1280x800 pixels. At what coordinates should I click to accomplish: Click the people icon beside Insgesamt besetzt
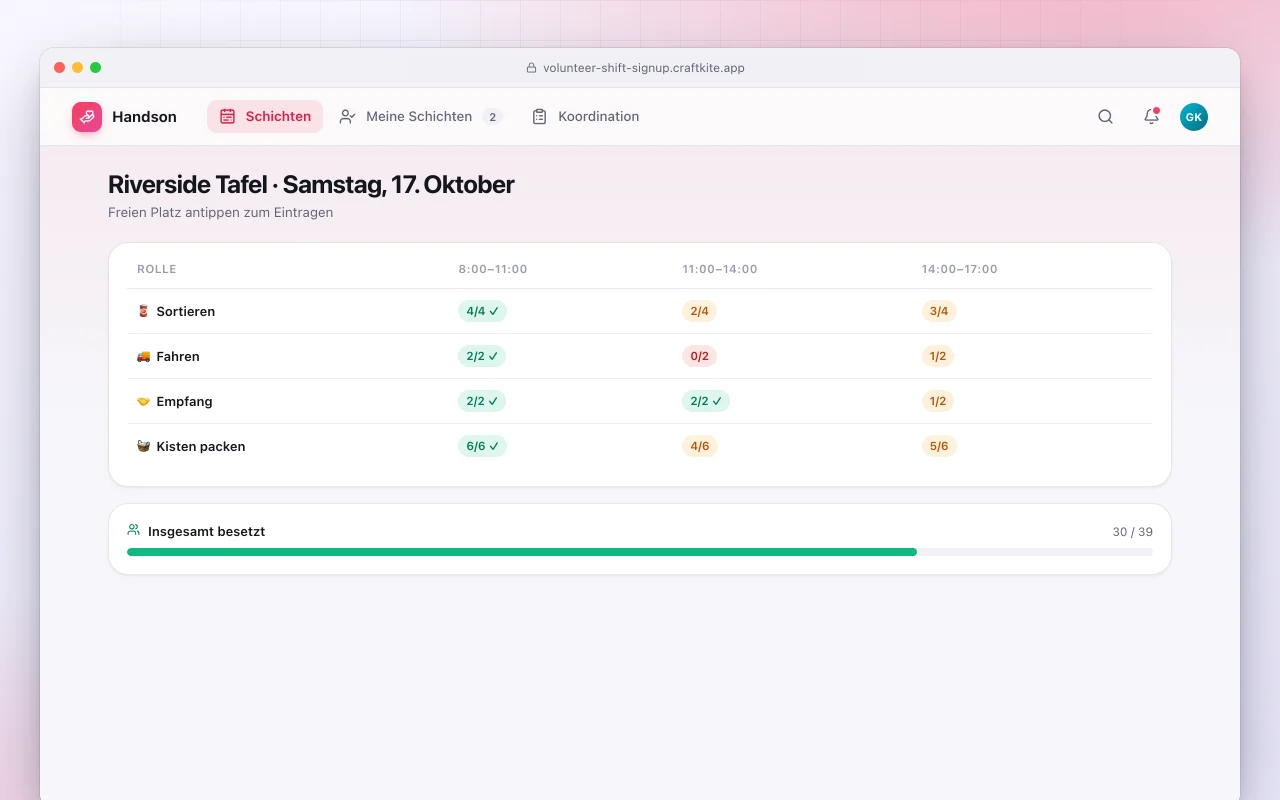pos(134,530)
